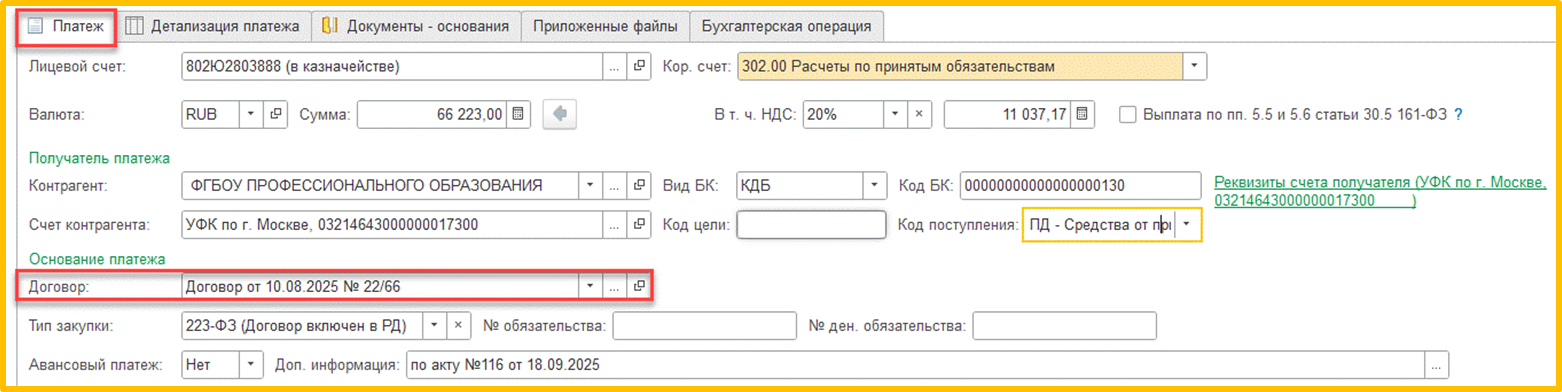Open selection list for Контрагент (ellipsis)

pos(616,186)
